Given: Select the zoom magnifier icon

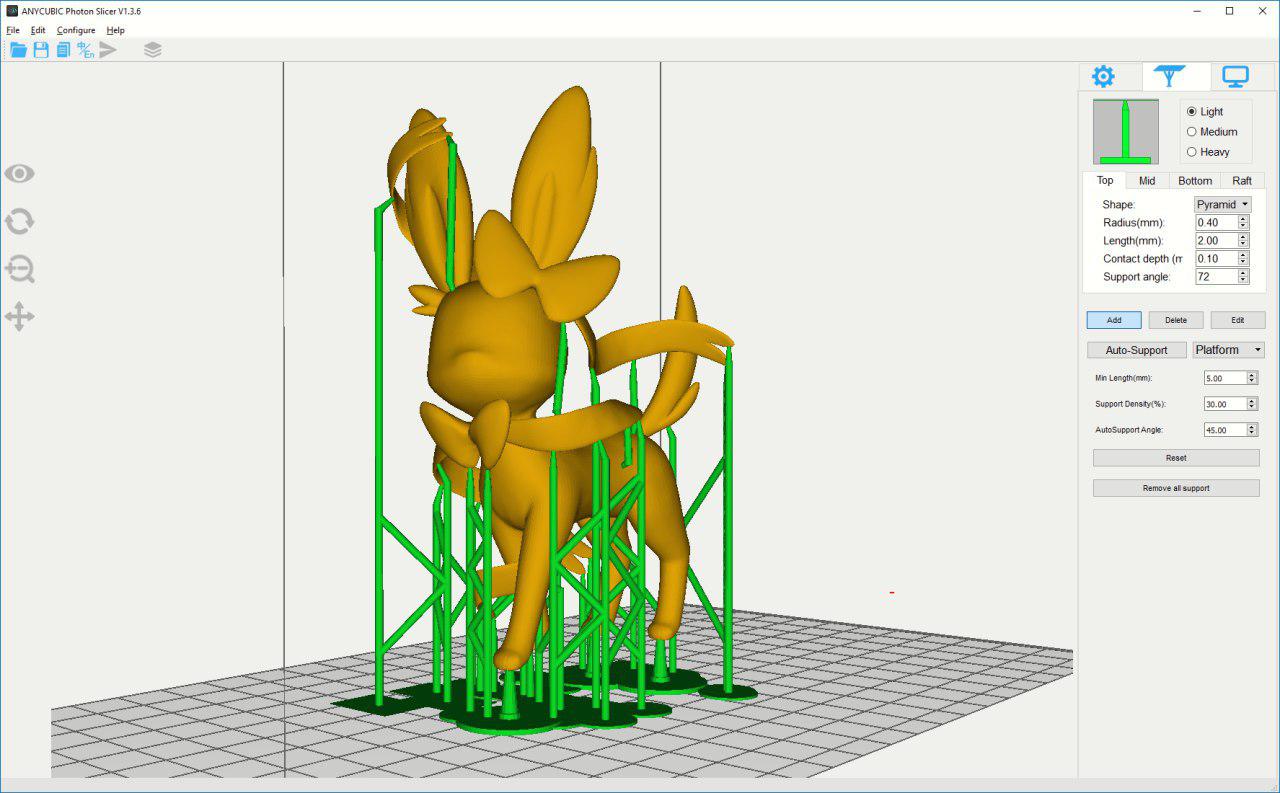Looking at the screenshot, I should 19,269.
